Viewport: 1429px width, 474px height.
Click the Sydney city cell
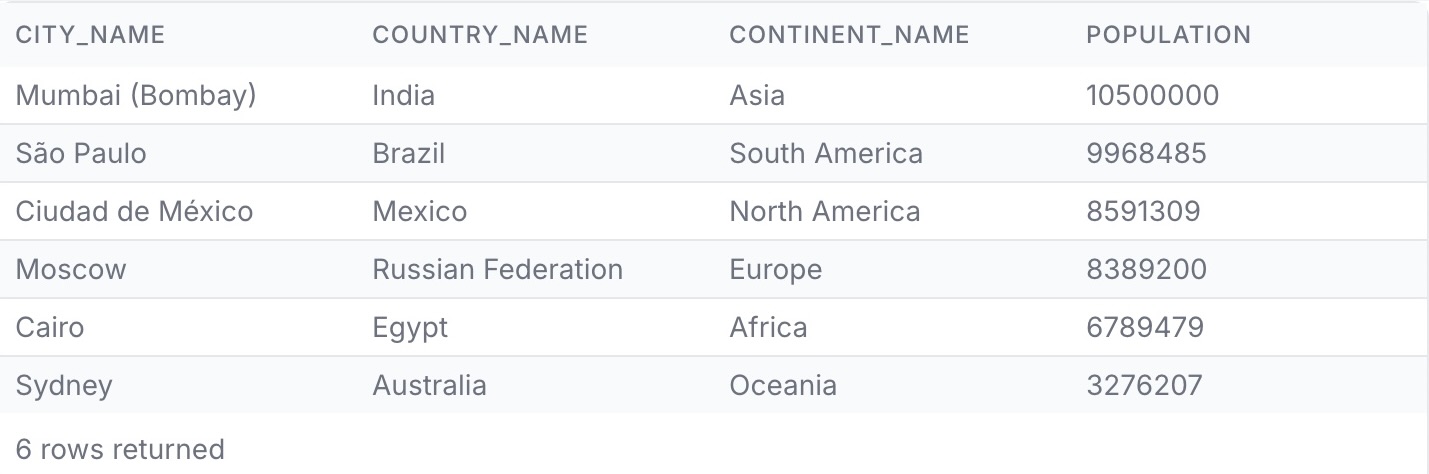(x=64, y=386)
